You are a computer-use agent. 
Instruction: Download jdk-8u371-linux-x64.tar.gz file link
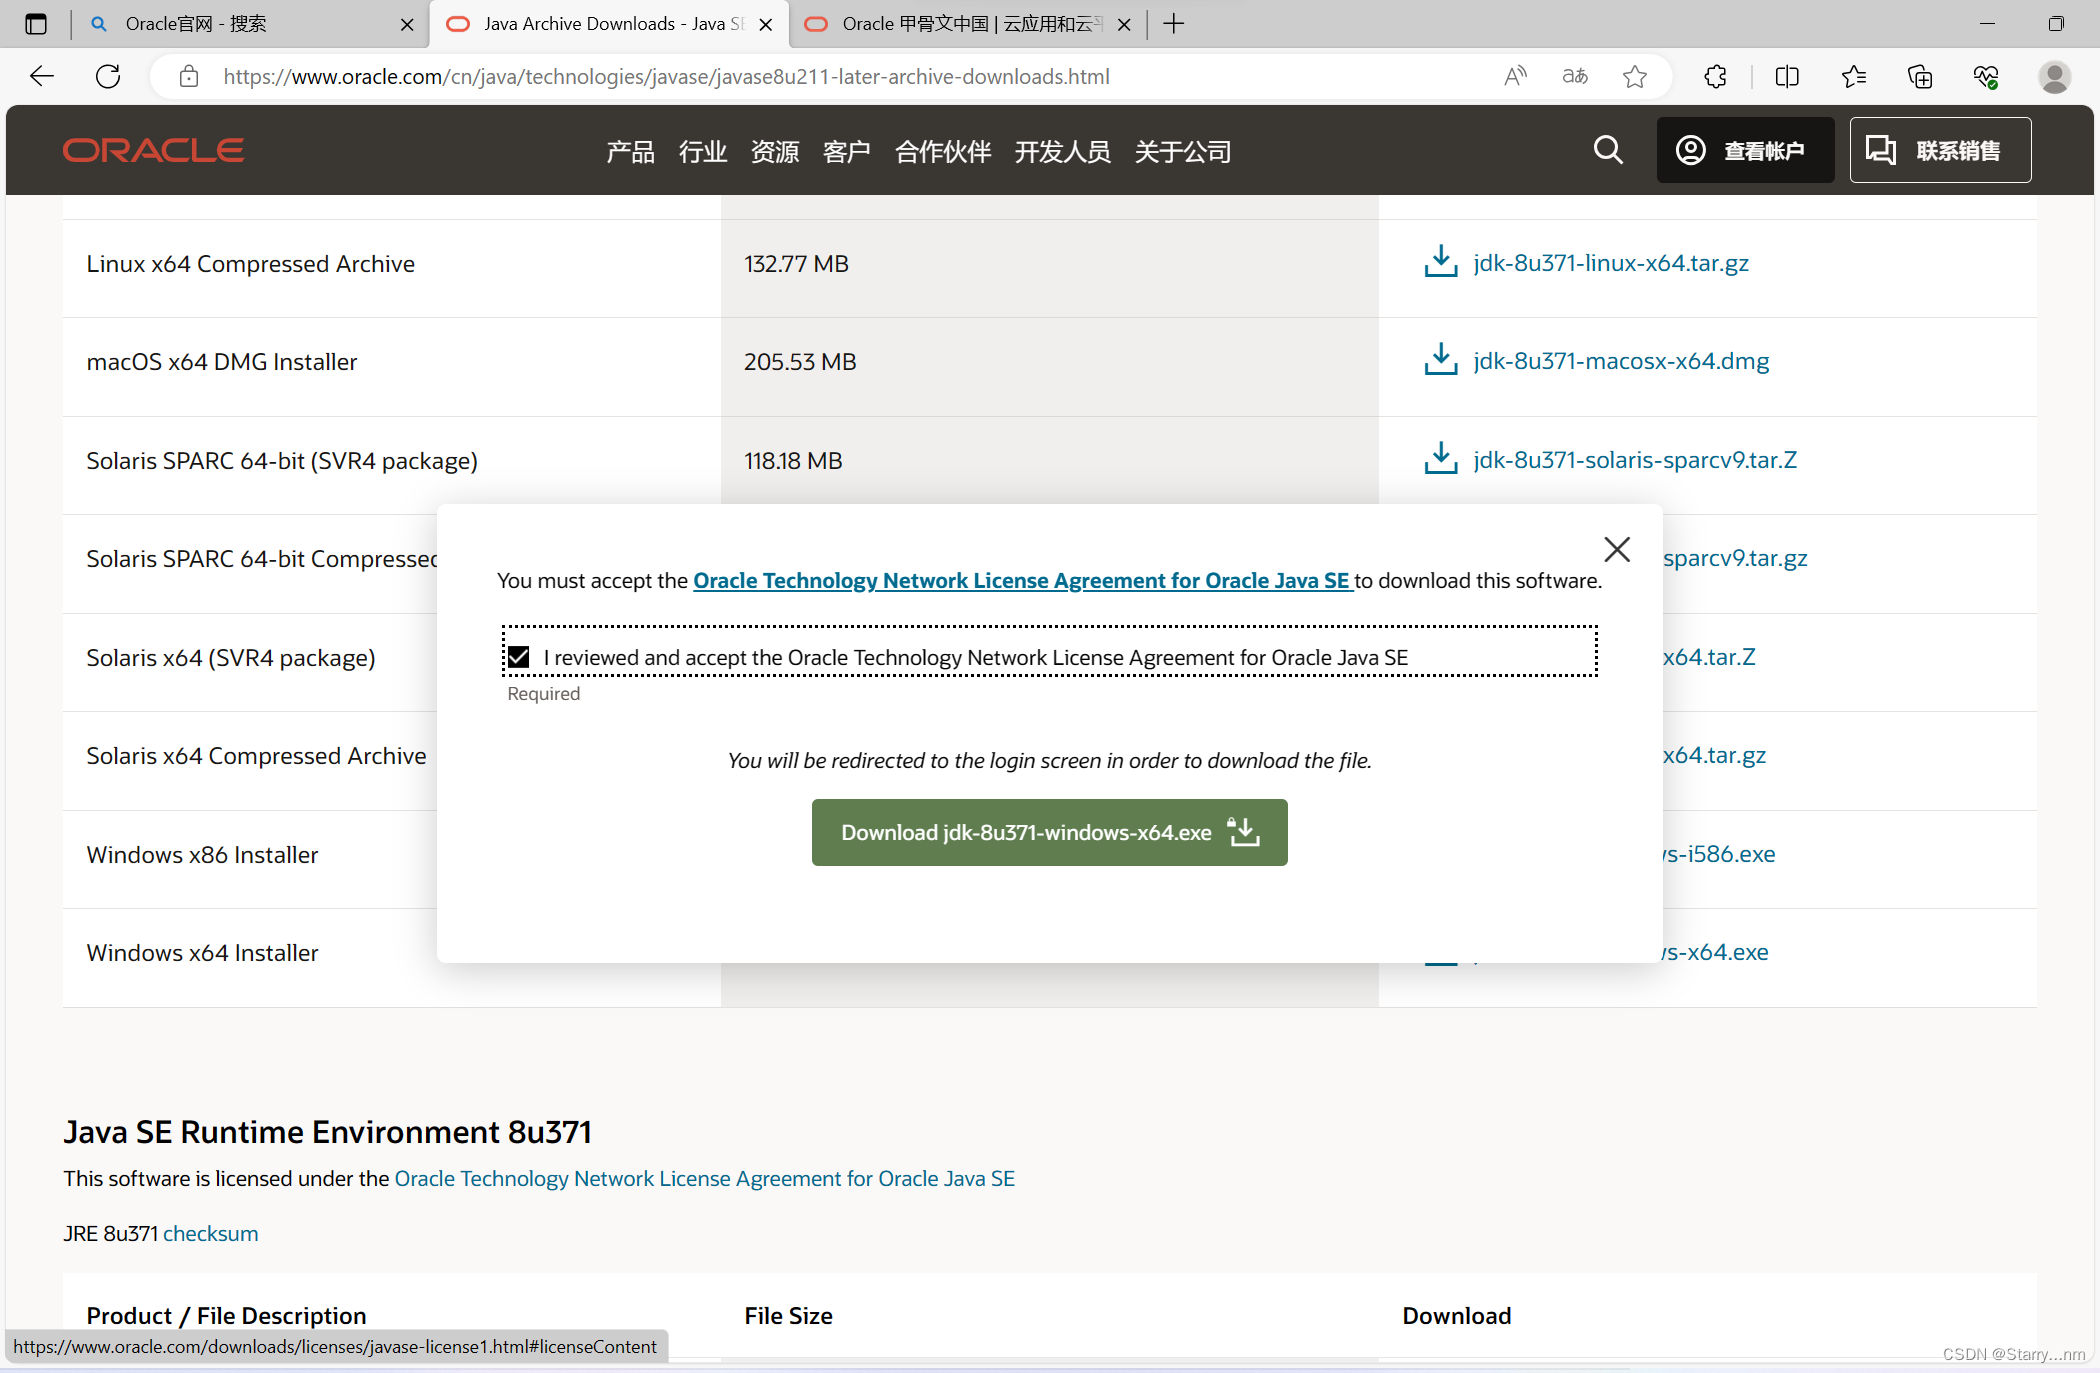coord(1610,263)
